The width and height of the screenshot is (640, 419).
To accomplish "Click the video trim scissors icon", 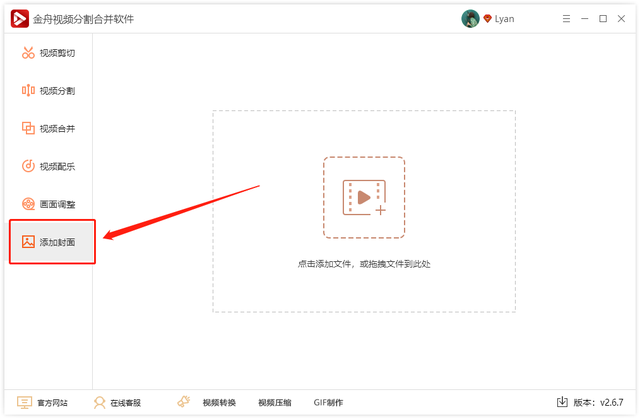I will (28, 53).
